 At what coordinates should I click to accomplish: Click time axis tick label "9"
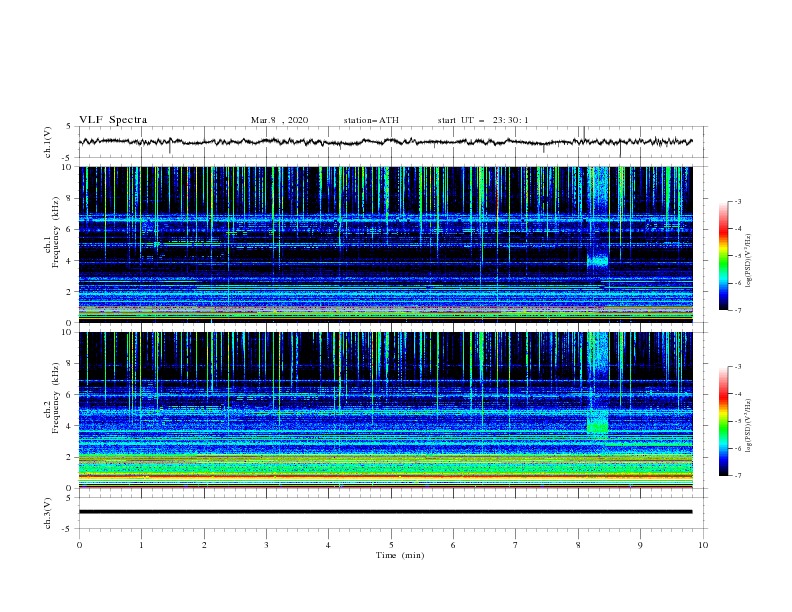pyautogui.click(x=640, y=545)
